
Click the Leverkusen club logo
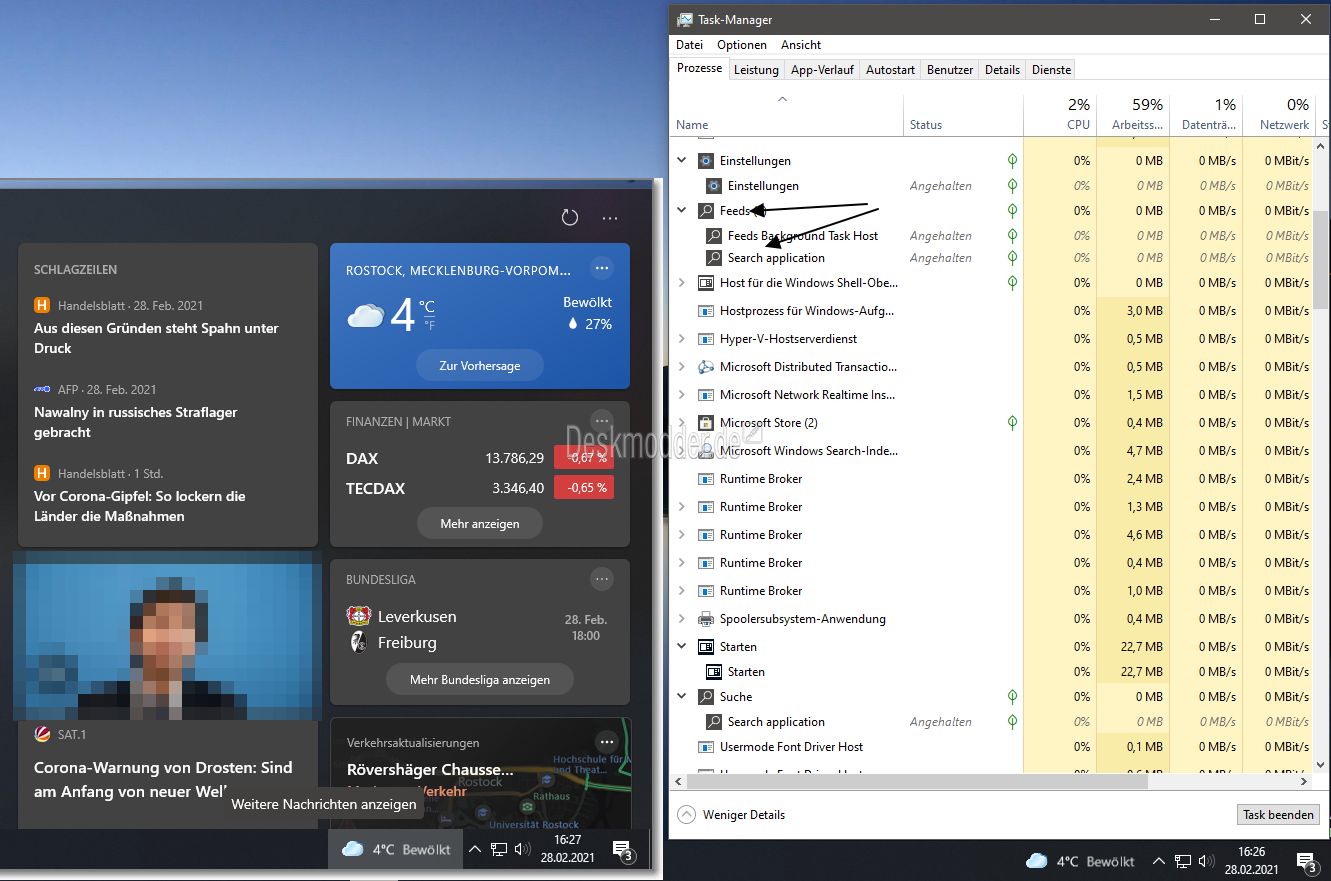(359, 616)
